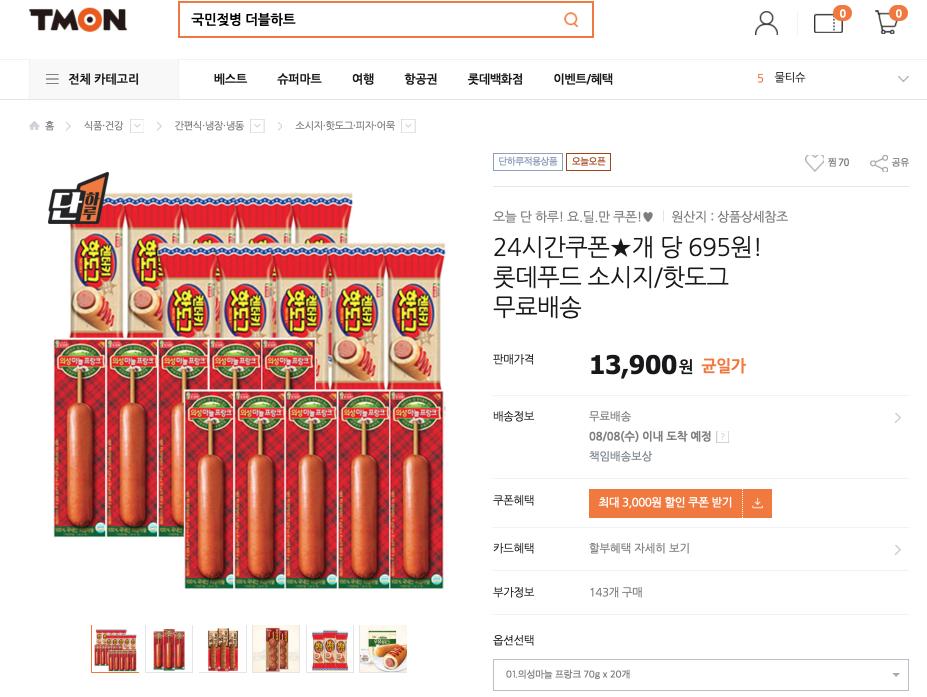The image size is (927, 697).
Task: Click the TMON logo
Action: [78, 20]
